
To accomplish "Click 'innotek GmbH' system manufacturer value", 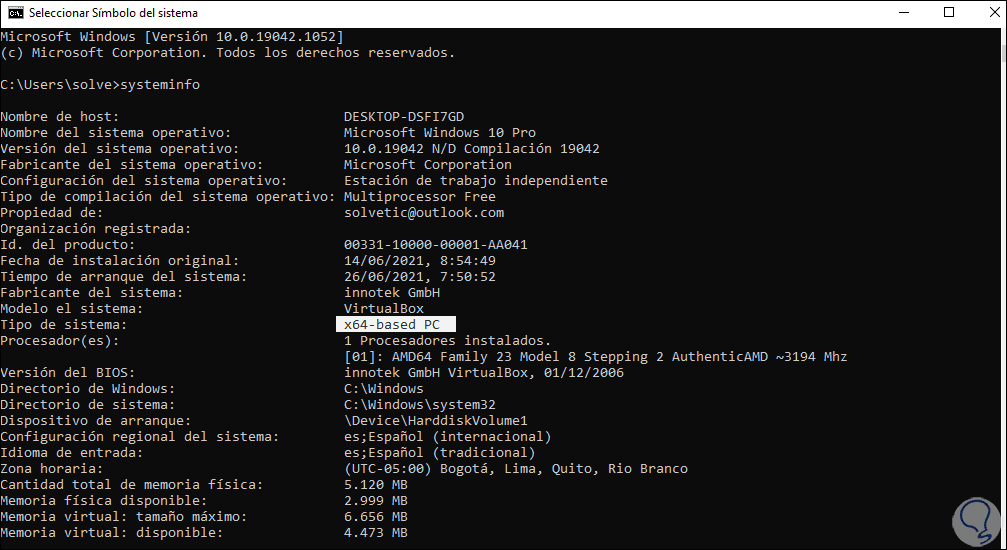I will point(392,293).
